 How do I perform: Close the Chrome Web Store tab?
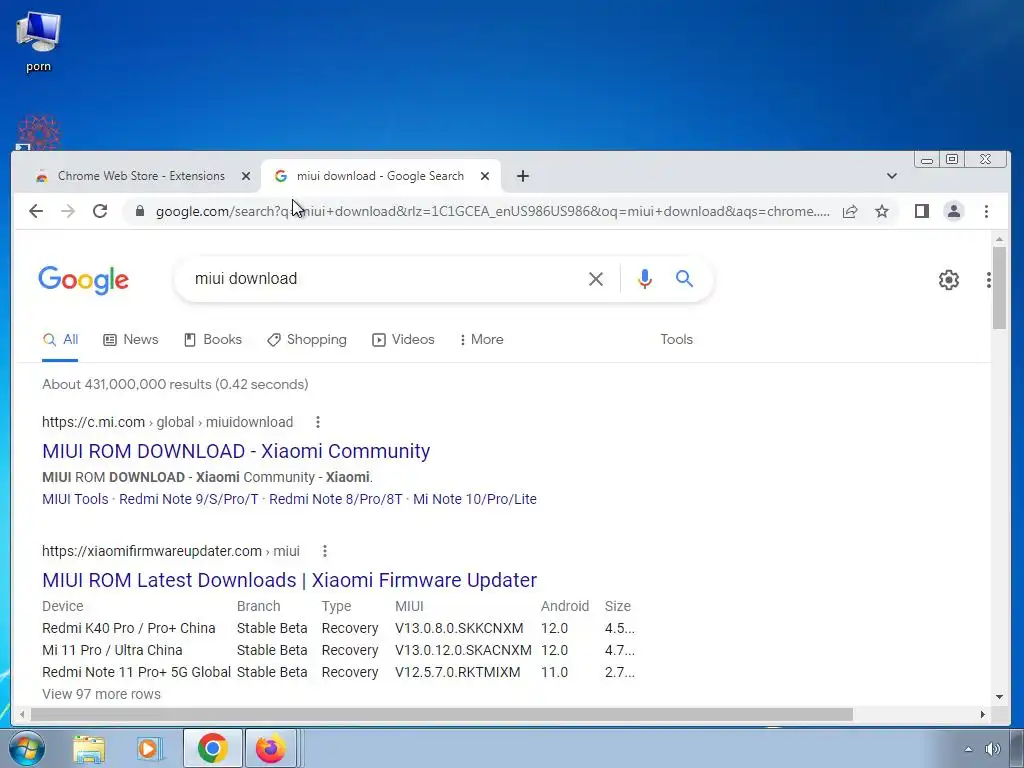(246, 176)
